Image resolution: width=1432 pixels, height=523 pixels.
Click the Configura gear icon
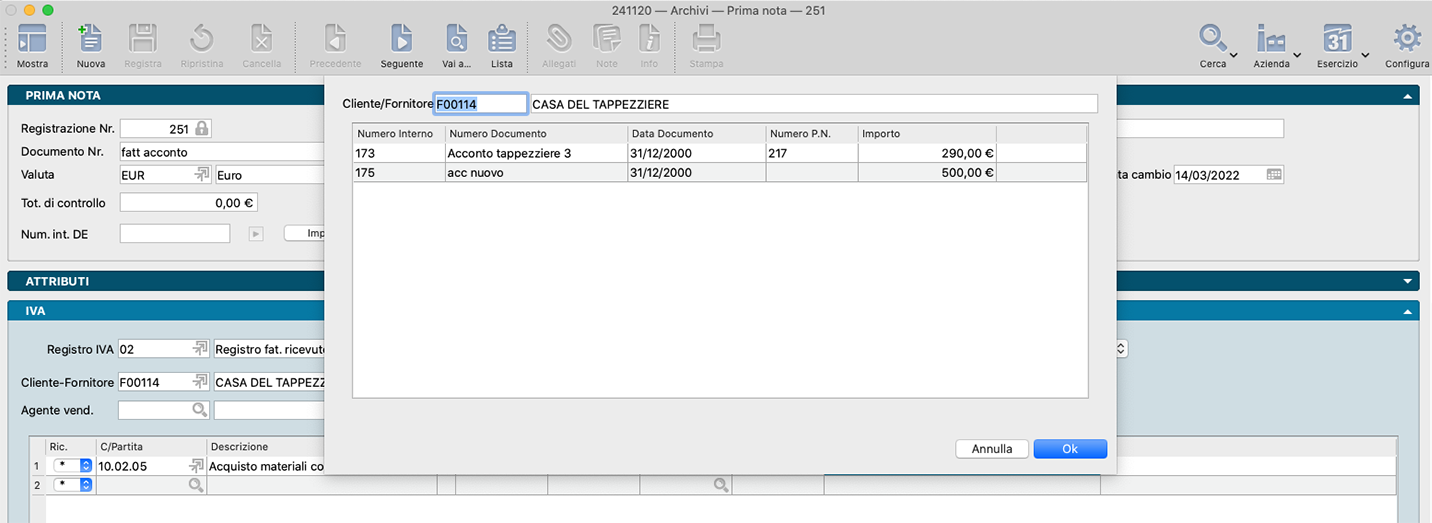[x=1407, y=41]
